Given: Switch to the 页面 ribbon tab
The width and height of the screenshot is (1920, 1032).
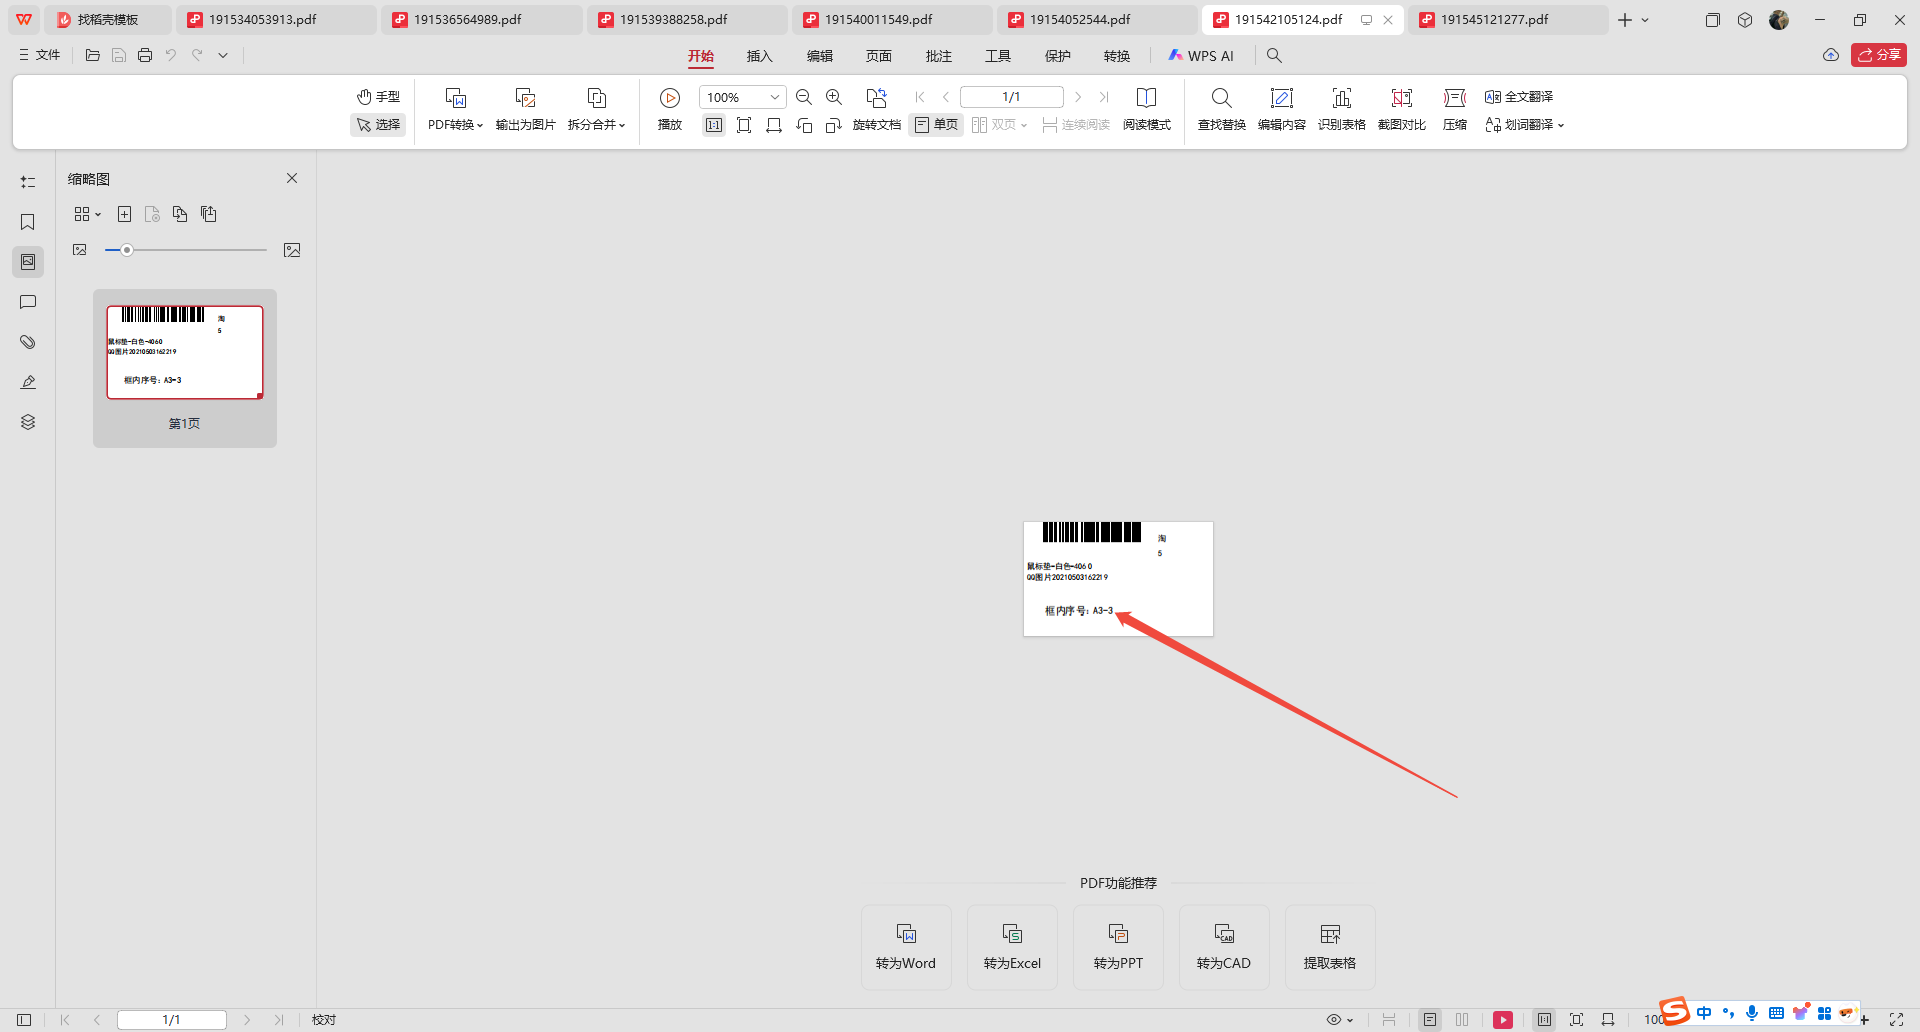Looking at the screenshot, I should pos(879,56).
